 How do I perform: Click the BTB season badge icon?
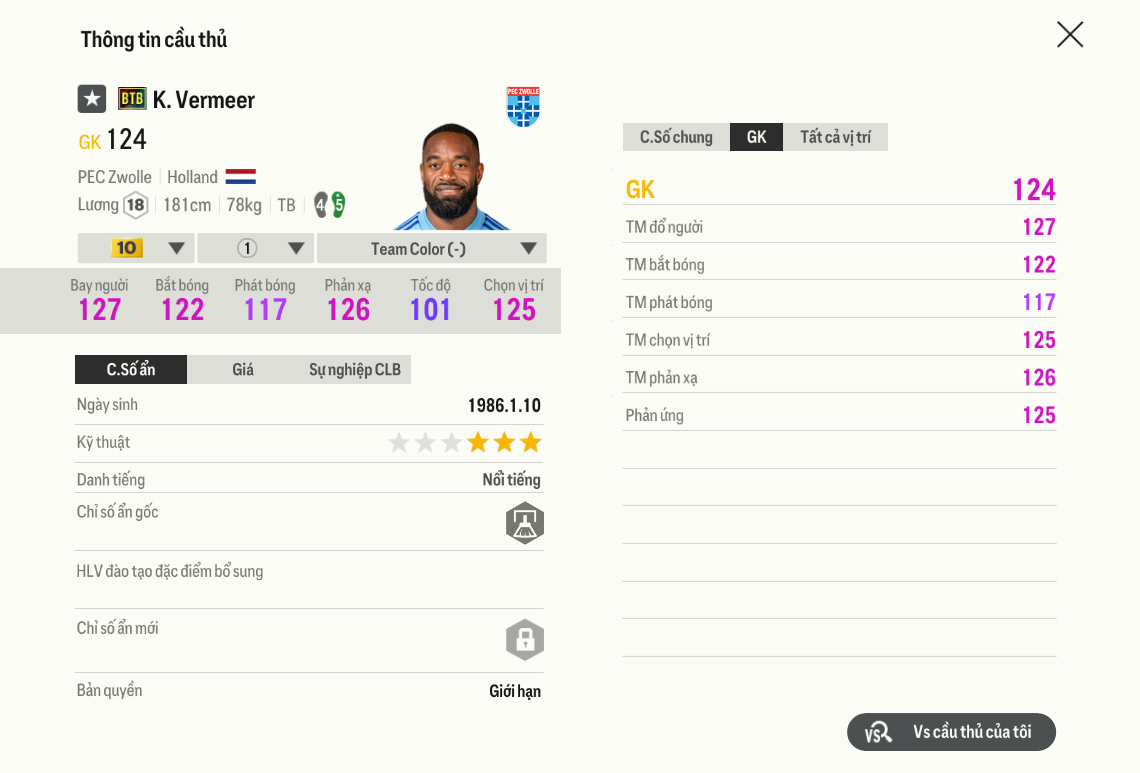[x=132, y=98]
